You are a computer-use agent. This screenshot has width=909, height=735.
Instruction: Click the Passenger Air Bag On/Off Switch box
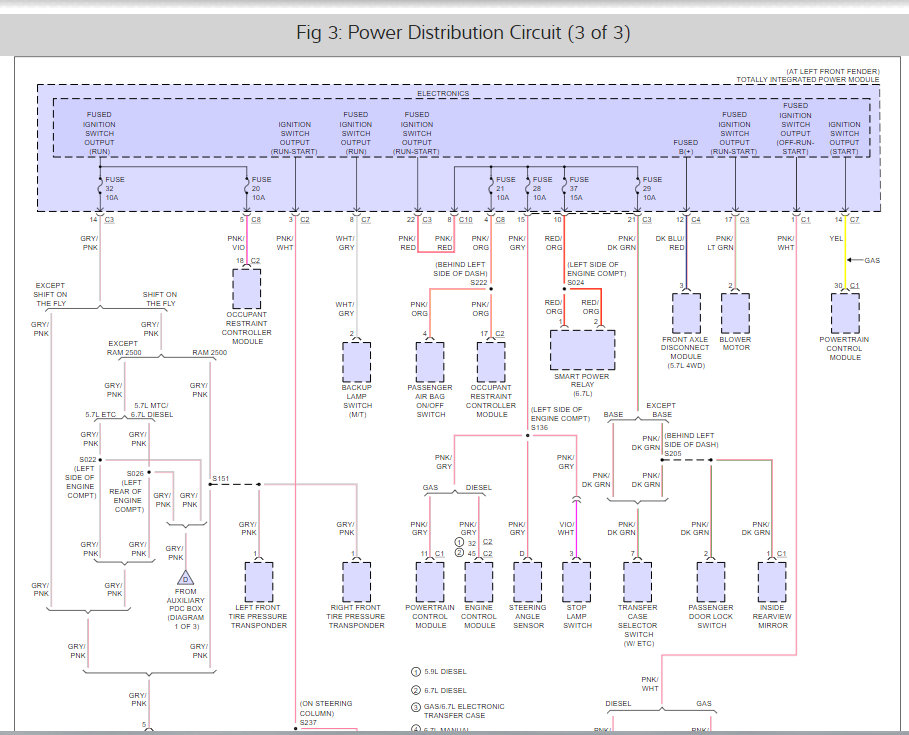click(x=430, y=362)
